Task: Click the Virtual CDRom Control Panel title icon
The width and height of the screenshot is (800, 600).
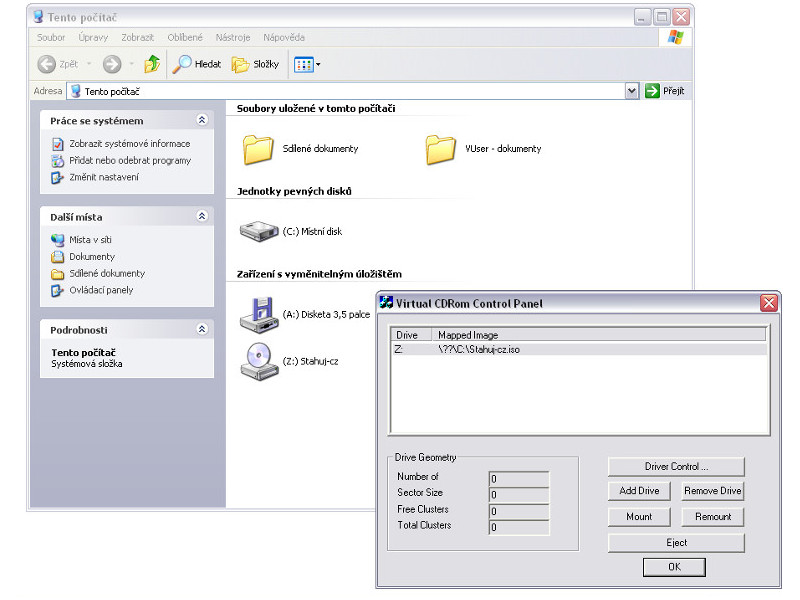Action: tap(386, 303)
